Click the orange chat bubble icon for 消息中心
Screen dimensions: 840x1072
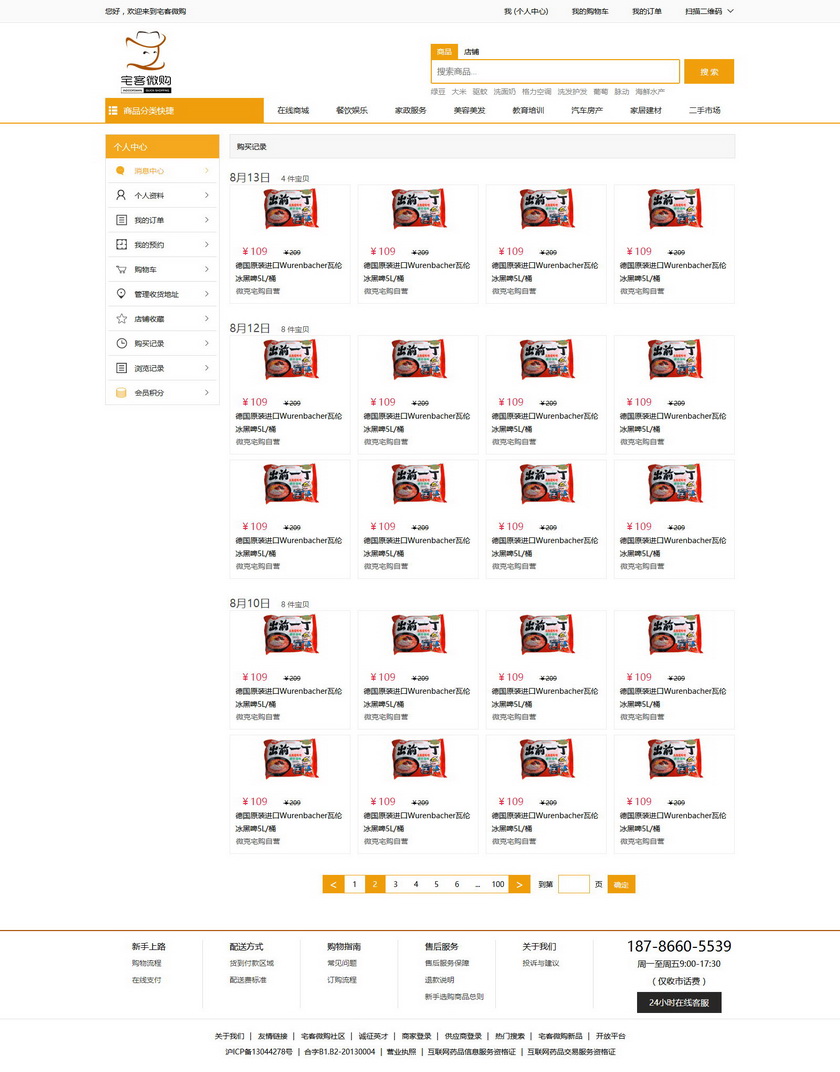tap(120, 170)
